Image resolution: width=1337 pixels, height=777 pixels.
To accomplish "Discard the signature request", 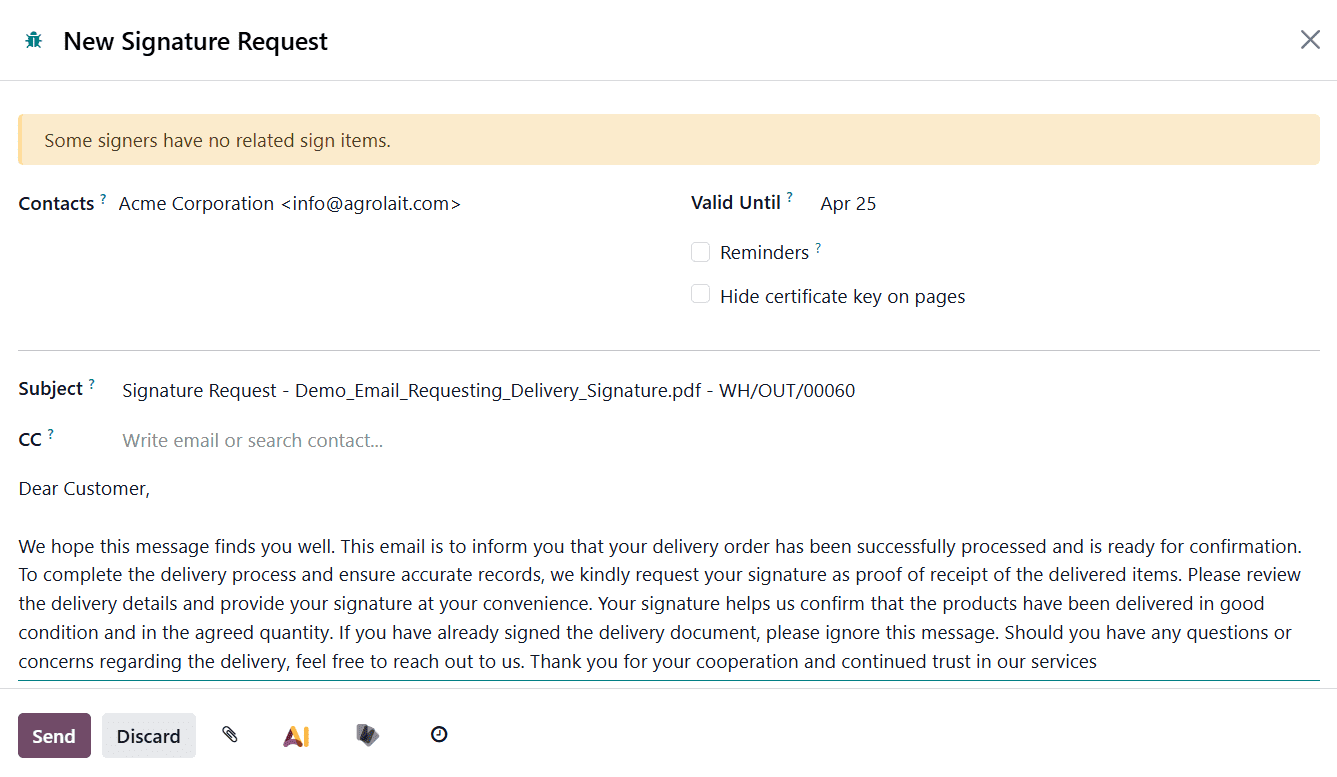I will 148,735.
